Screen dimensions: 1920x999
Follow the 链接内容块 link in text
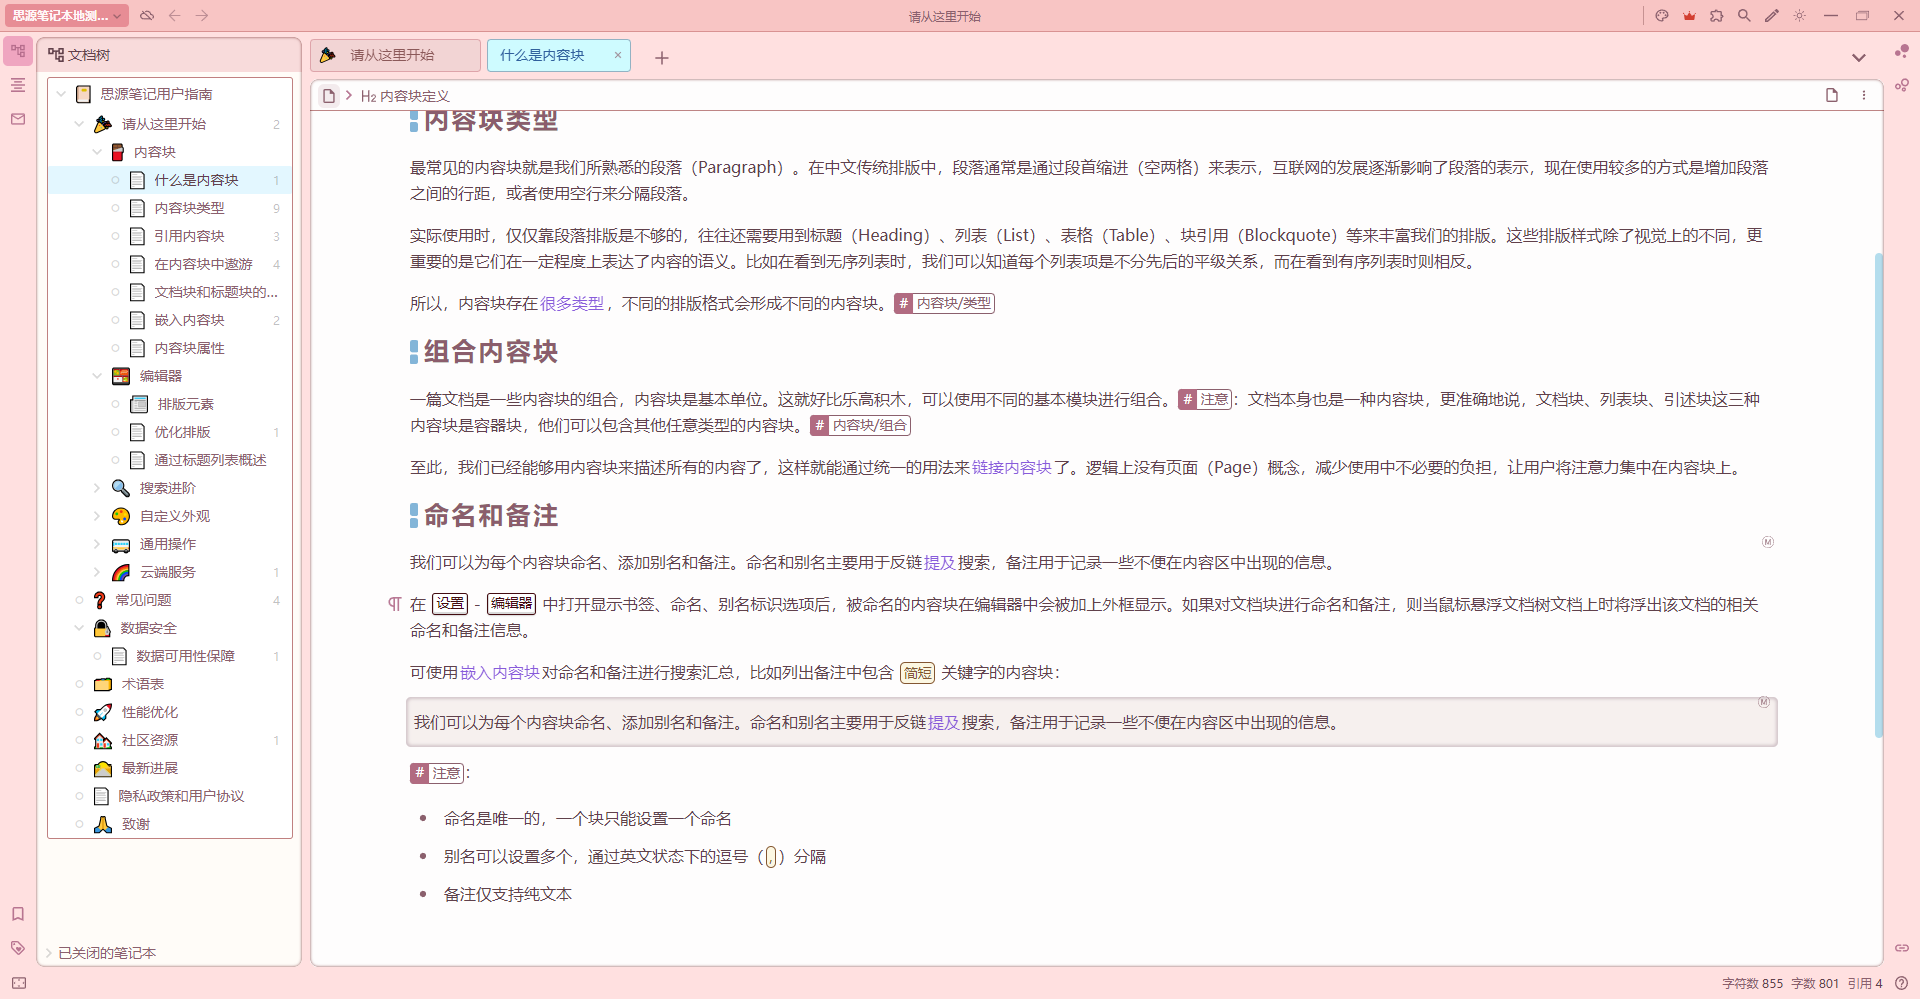point(1011,467)
